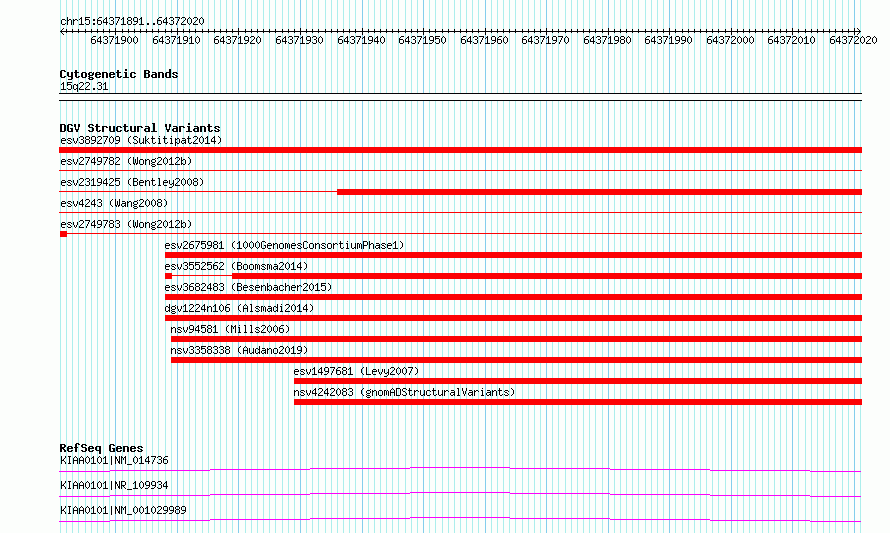Image resolution: width=890 pixels, height=533 pixels.
Task: Open variant dgv1224n106 (Alsmadi2014) label
Action: tap(239, 308)
